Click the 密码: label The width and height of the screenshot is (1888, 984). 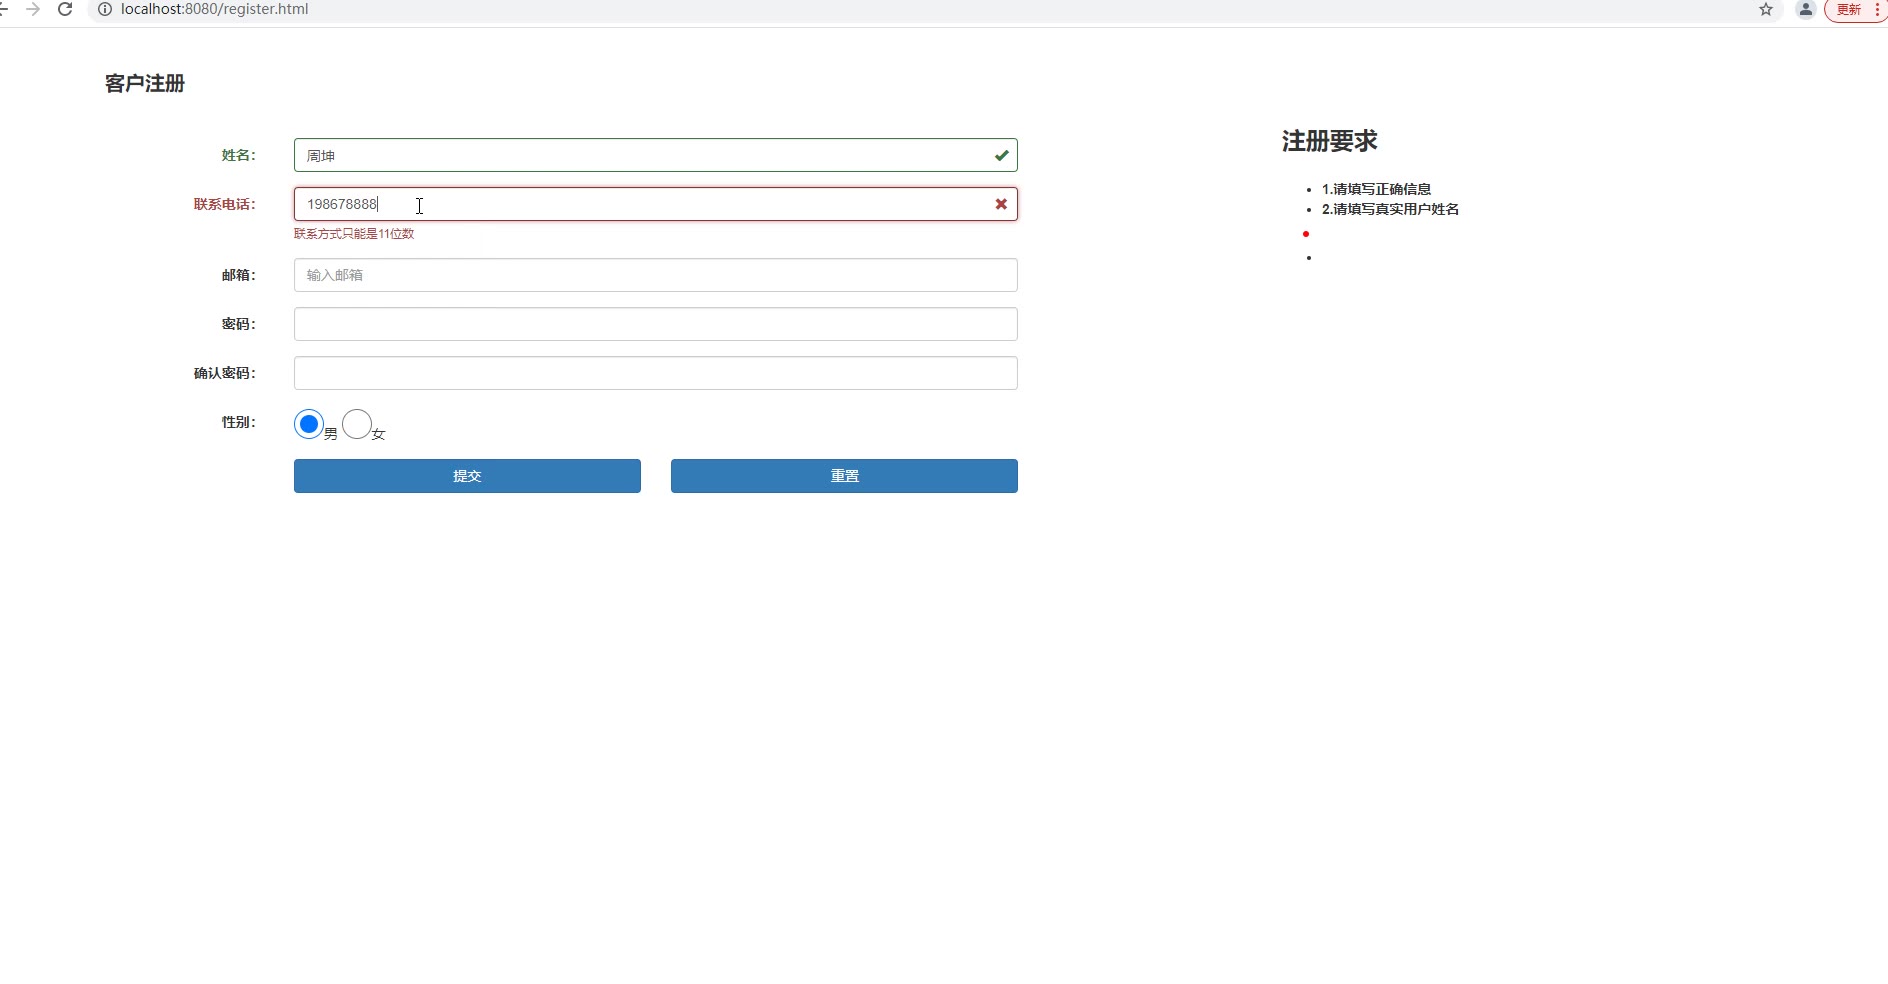point(239,324)
